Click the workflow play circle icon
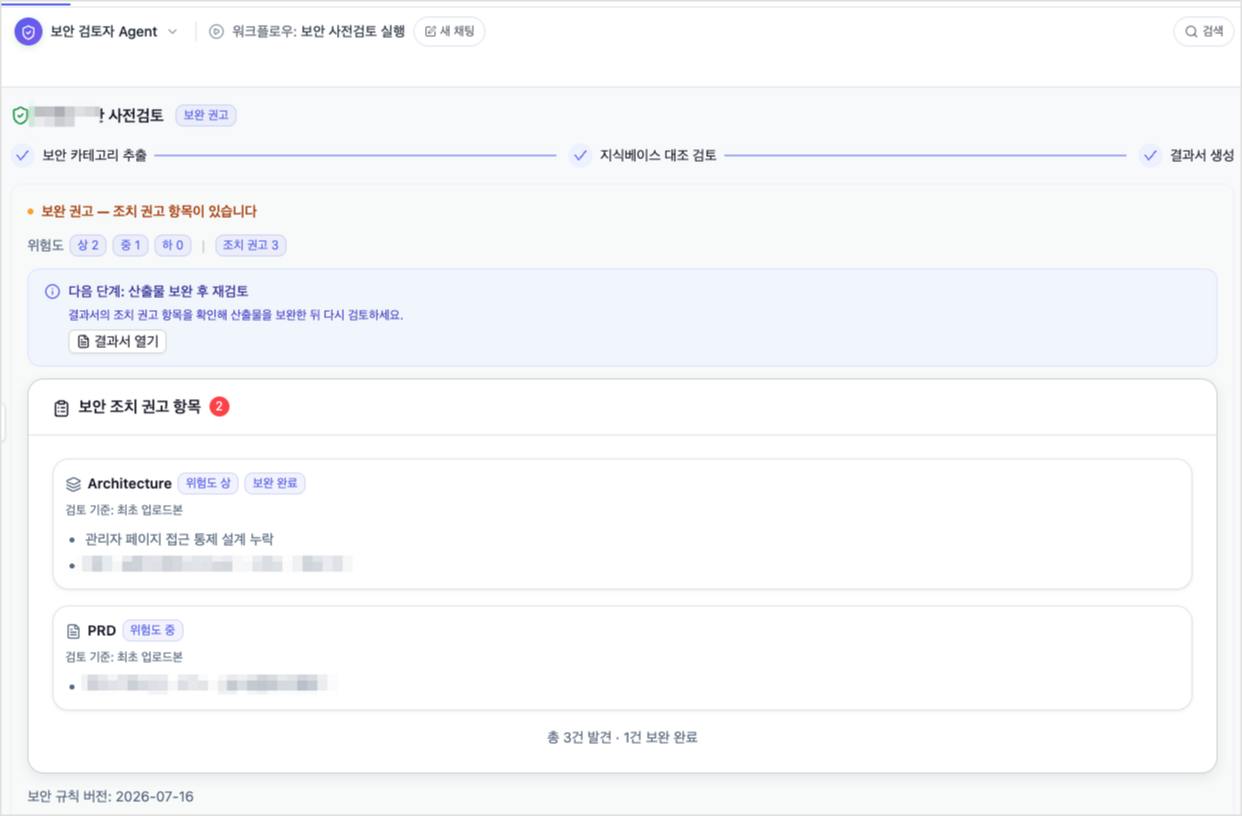Screen dimensions: 1242x816 click(216, 32)
